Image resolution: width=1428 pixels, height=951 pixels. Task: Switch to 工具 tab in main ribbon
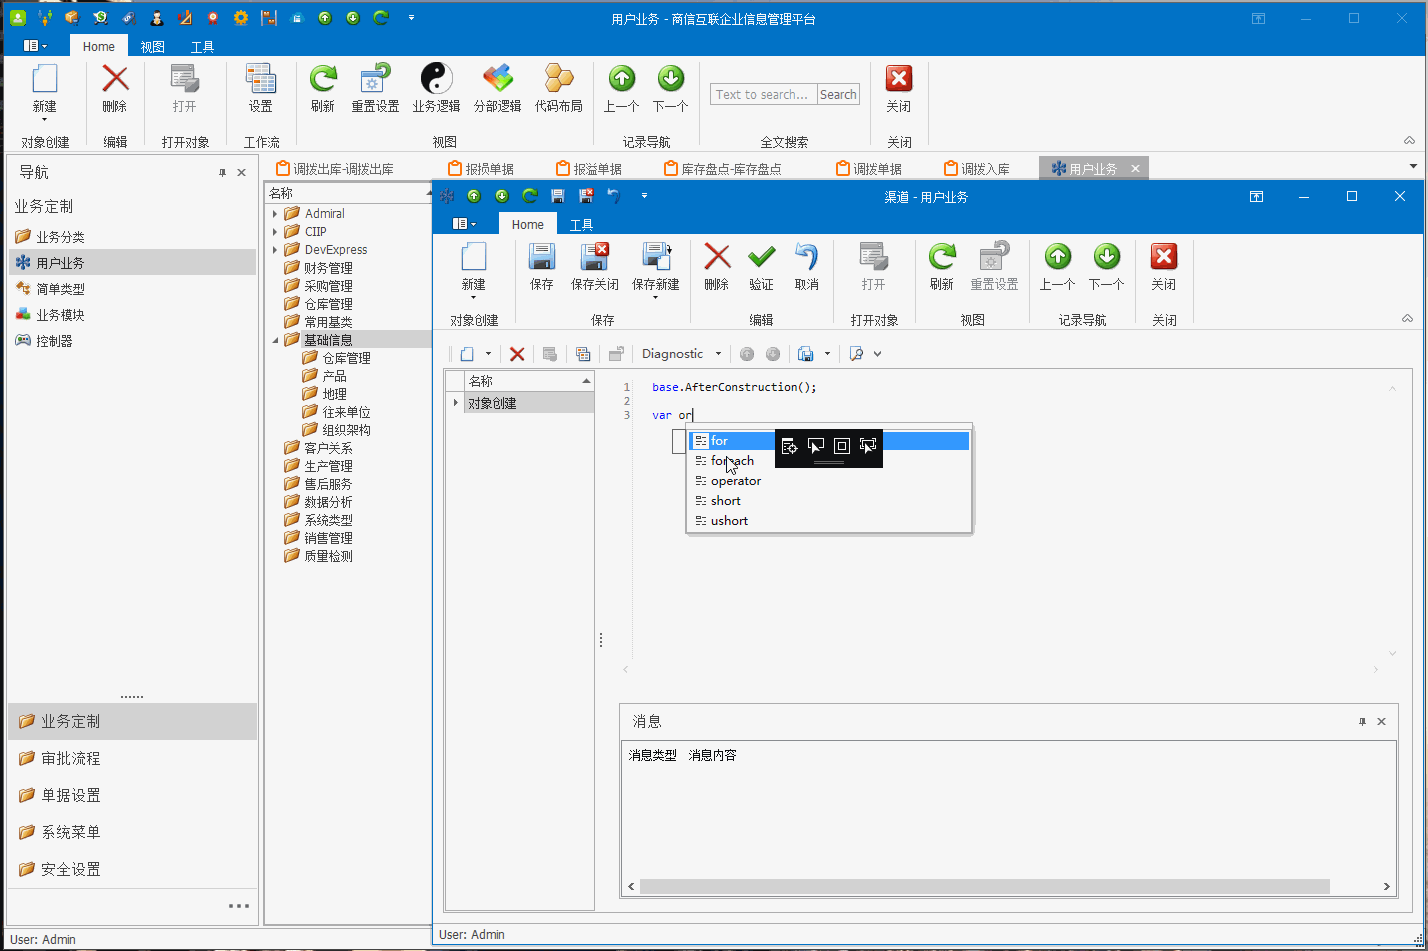tap(202, 46)
